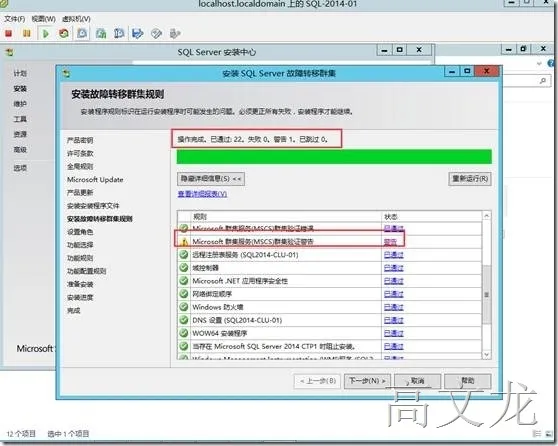The width and height of the screenshot is (558, 446).
Task: Click 设置角色 step in setup sidebar
Action: [80, 232]
